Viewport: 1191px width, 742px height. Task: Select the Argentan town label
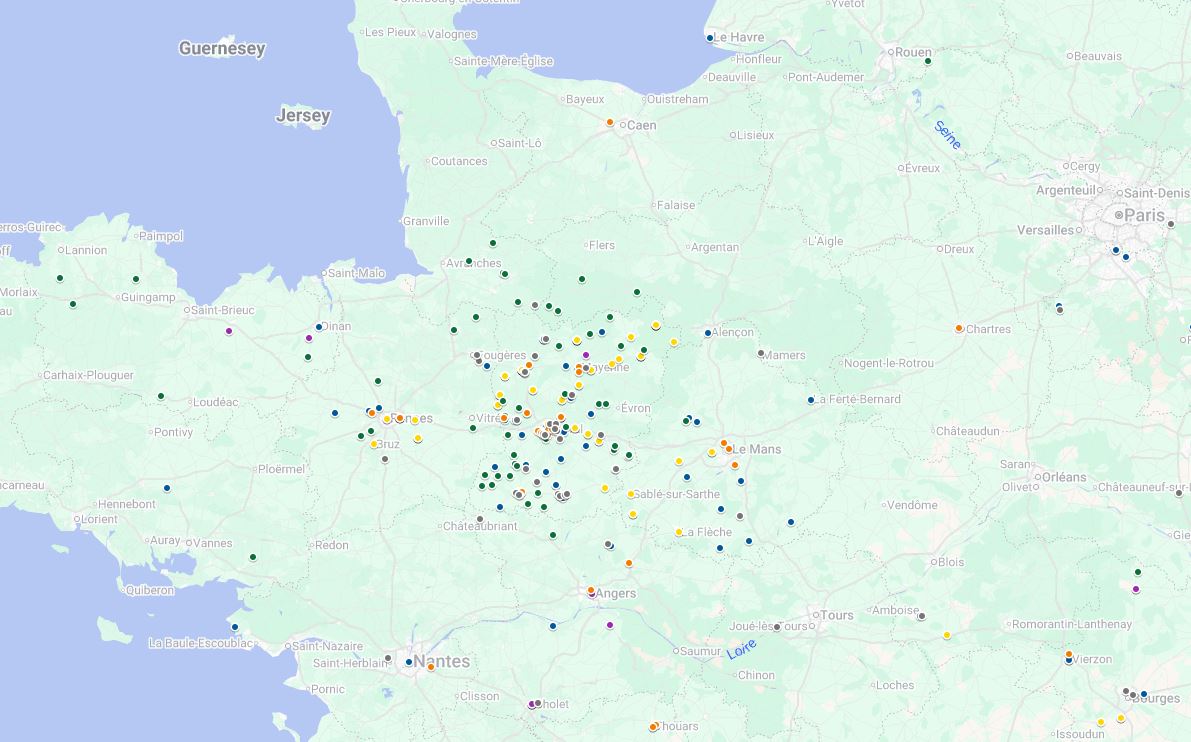point(714,247)
